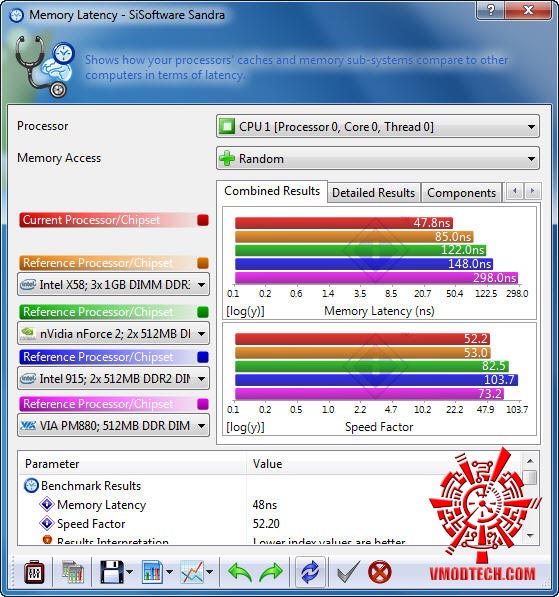Click the results list scroll up arrow
Viewport: 559px width, 597px height.
coord(530,461)
